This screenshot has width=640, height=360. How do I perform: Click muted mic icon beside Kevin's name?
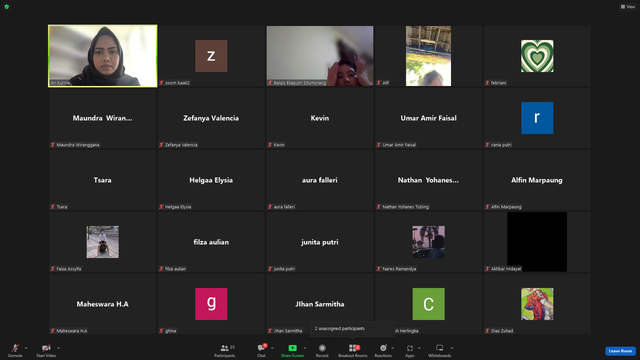click(x=270, y=145)
